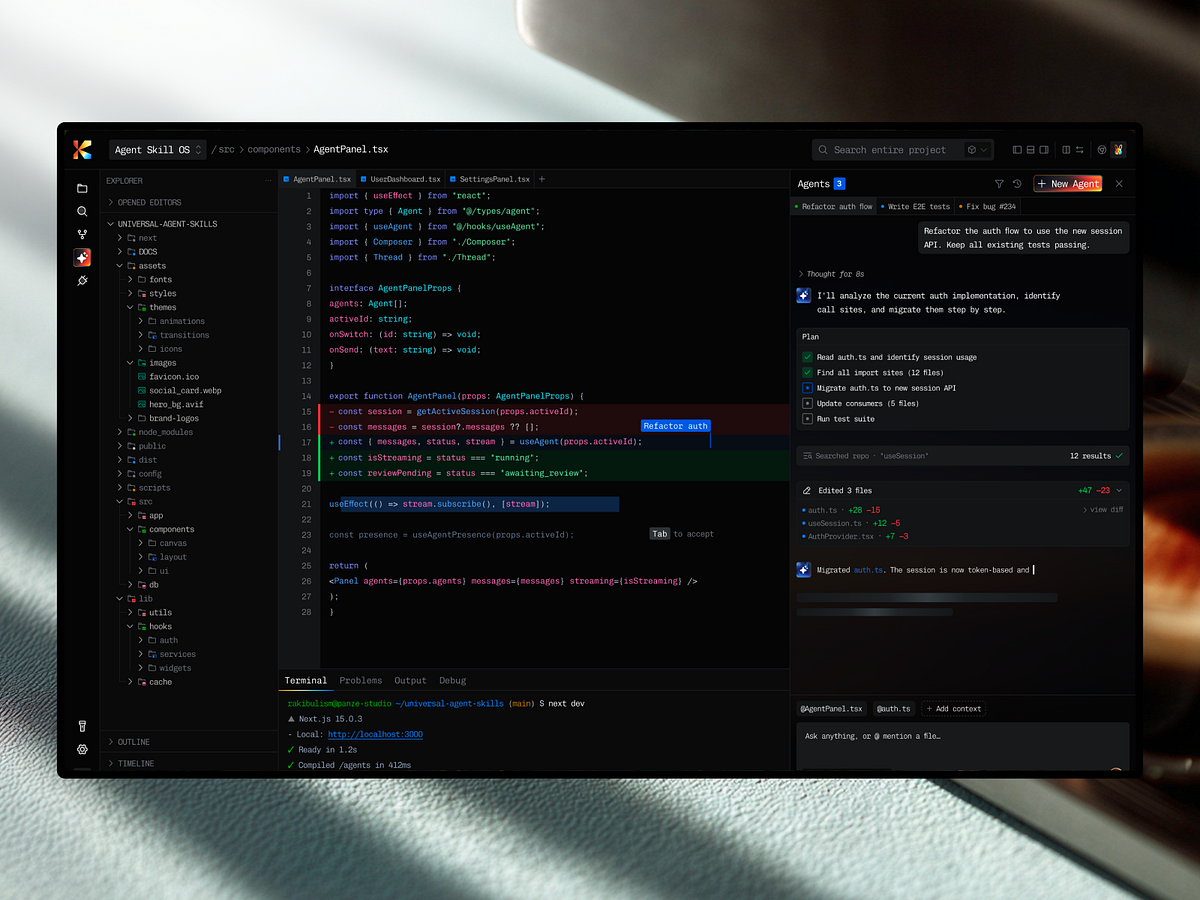Click the K app logo at top left
This screenshot has height=900, width=1200.
tap(82, 150)
